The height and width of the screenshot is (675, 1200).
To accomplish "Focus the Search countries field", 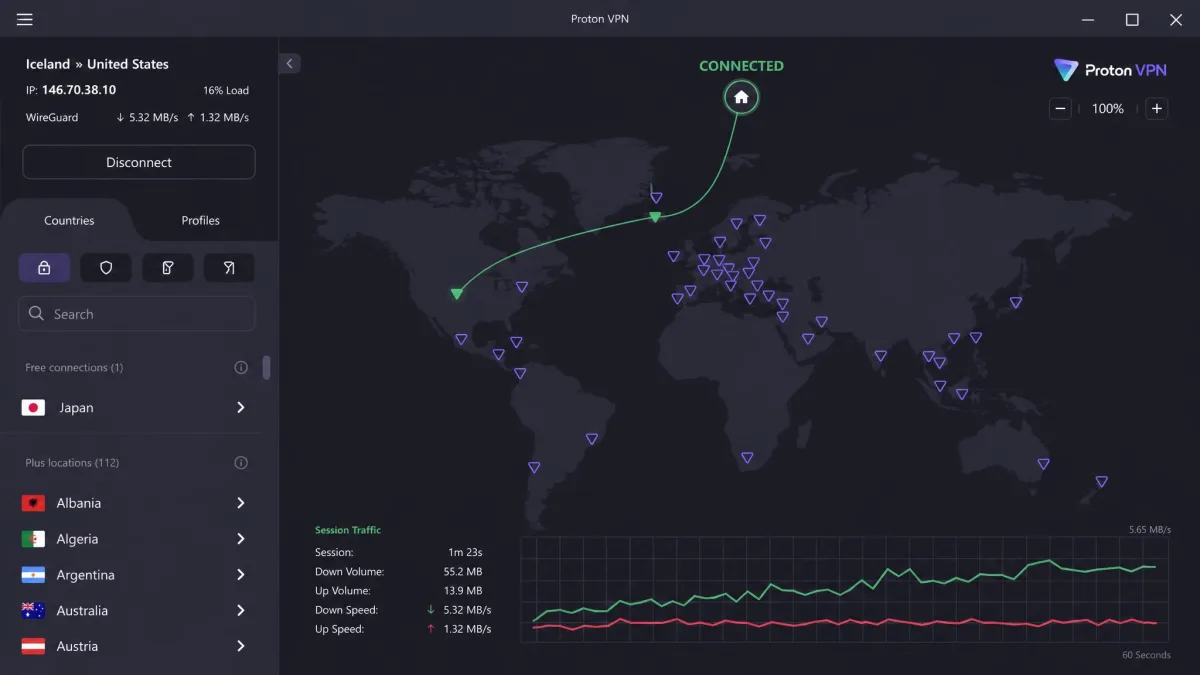I will (137, 314).
